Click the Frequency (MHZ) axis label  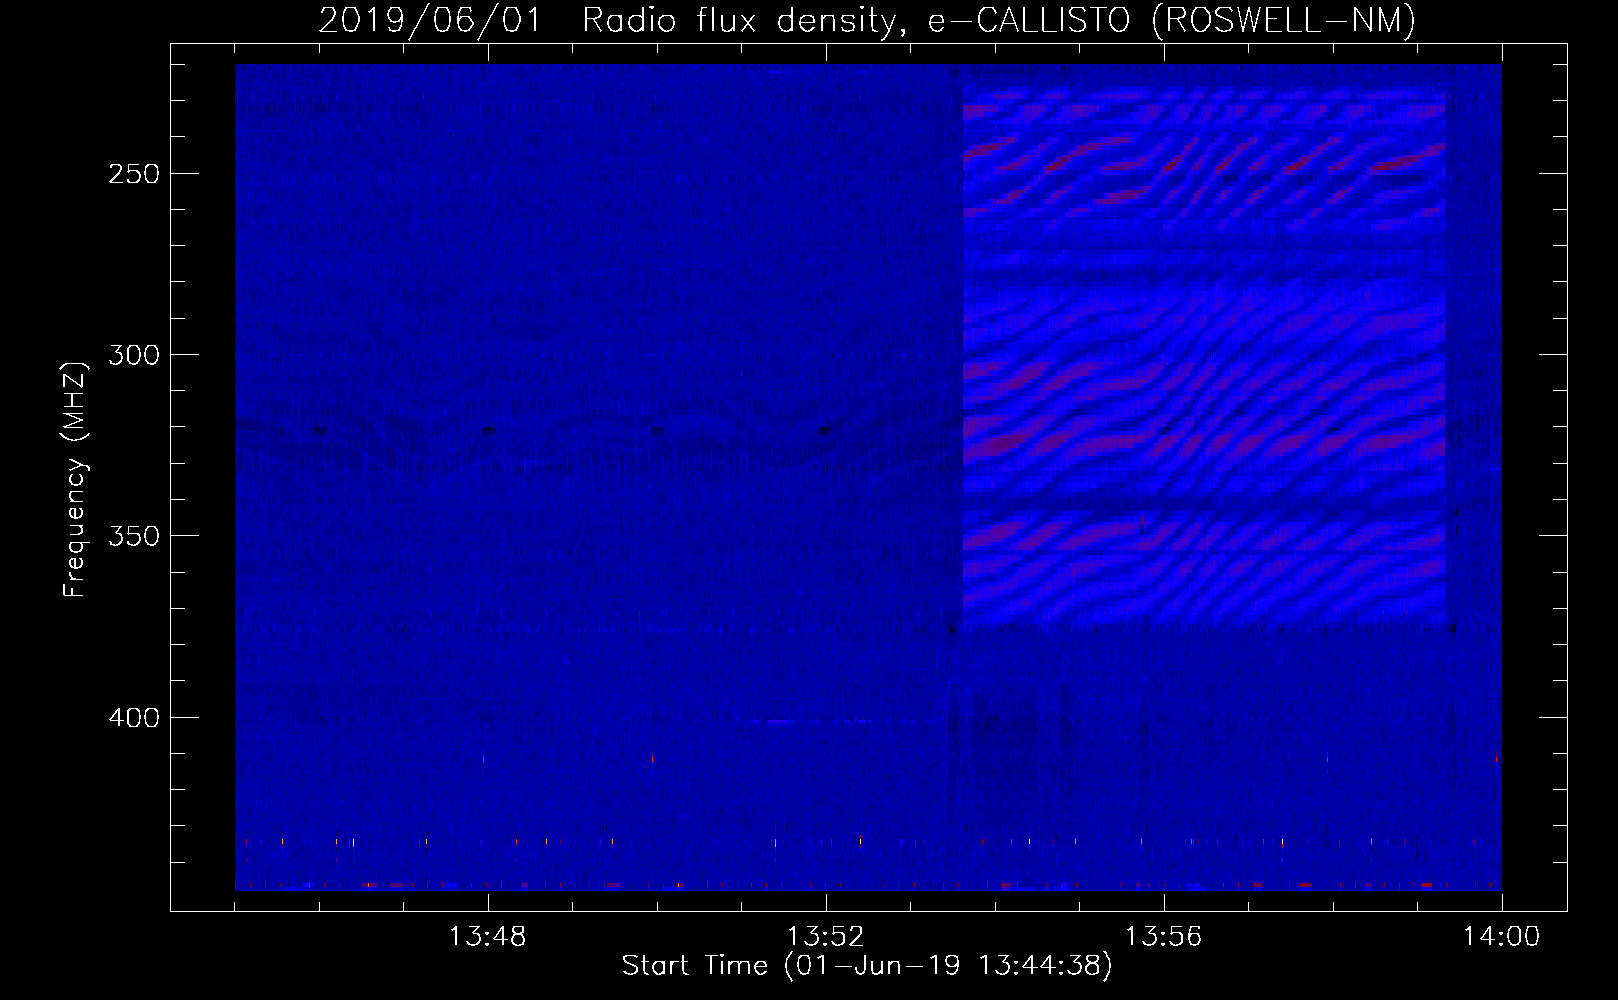coord(75,480)
